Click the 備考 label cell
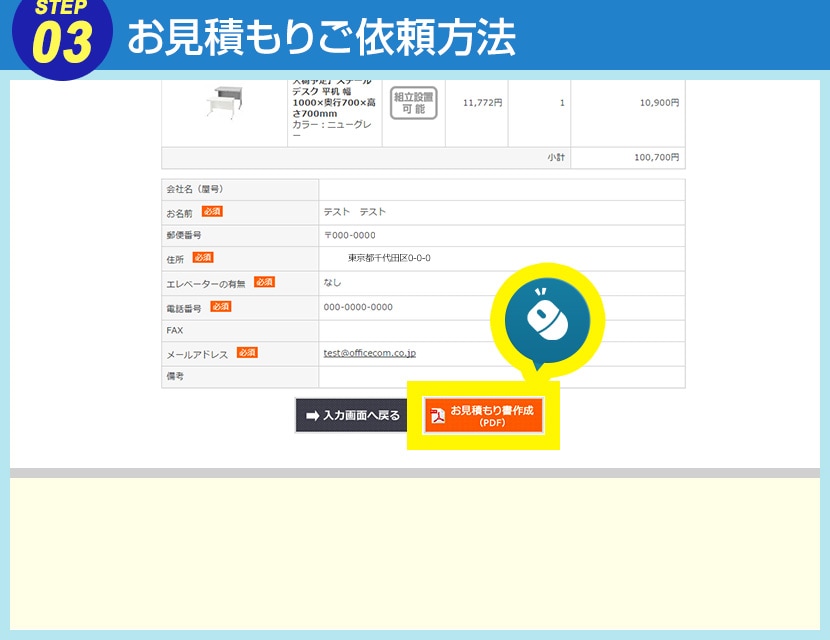 (240, 376)
